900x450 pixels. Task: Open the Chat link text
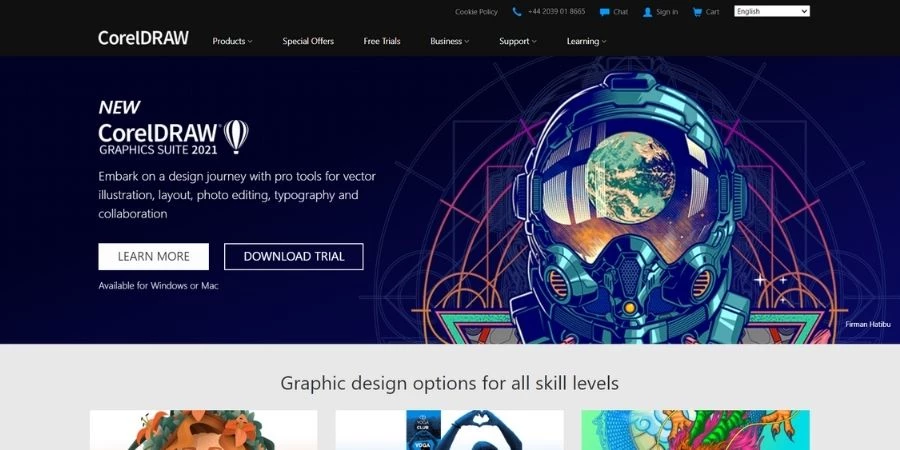coord(620,12)
